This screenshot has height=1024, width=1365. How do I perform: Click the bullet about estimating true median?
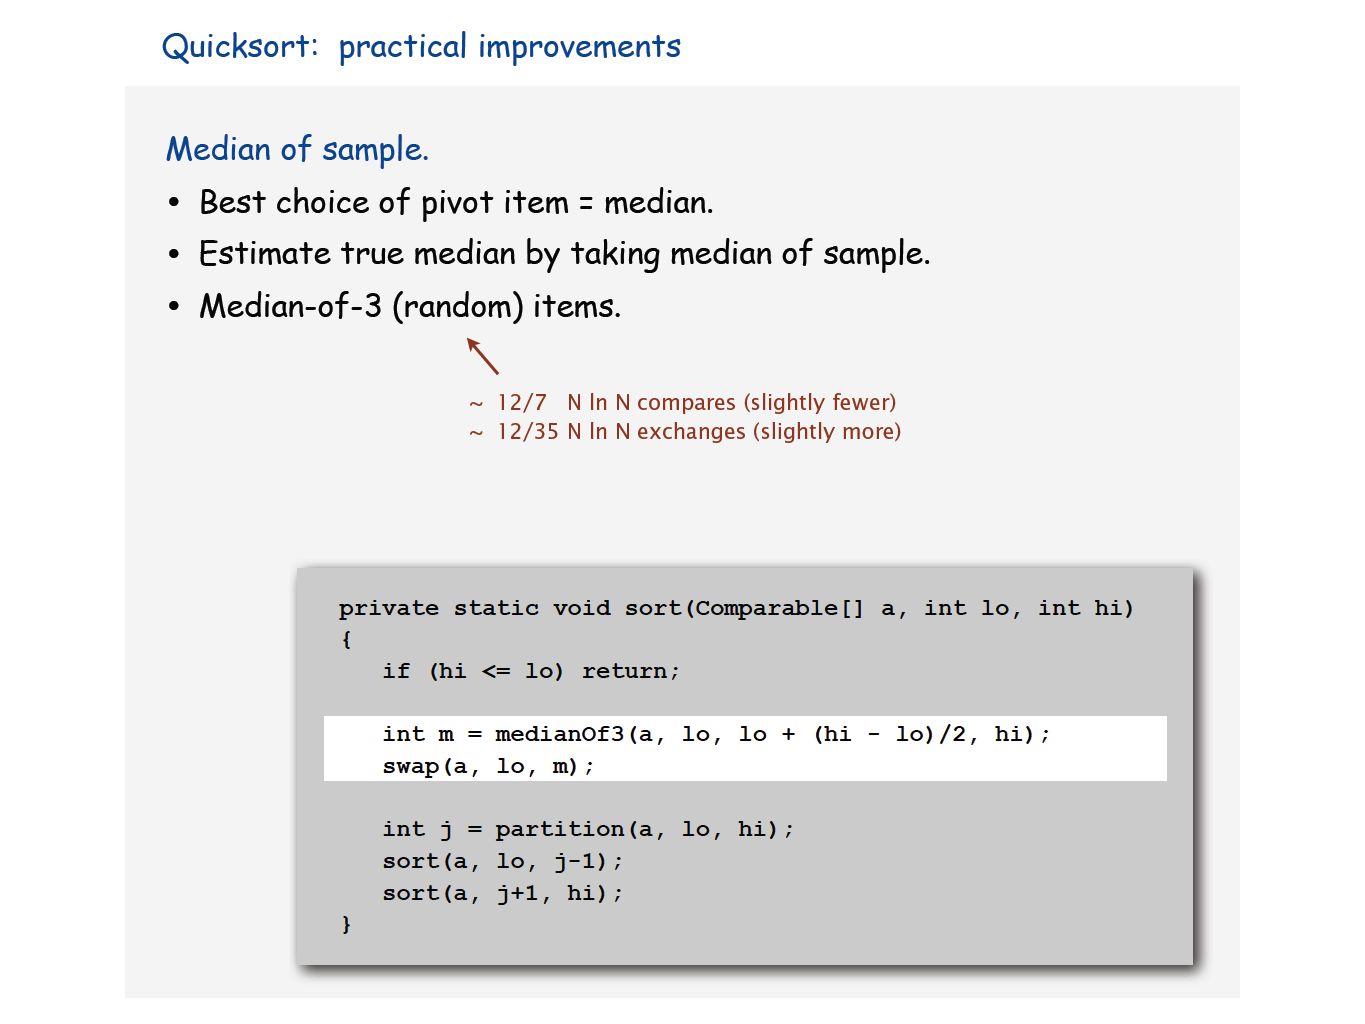[x=564, y=254]
